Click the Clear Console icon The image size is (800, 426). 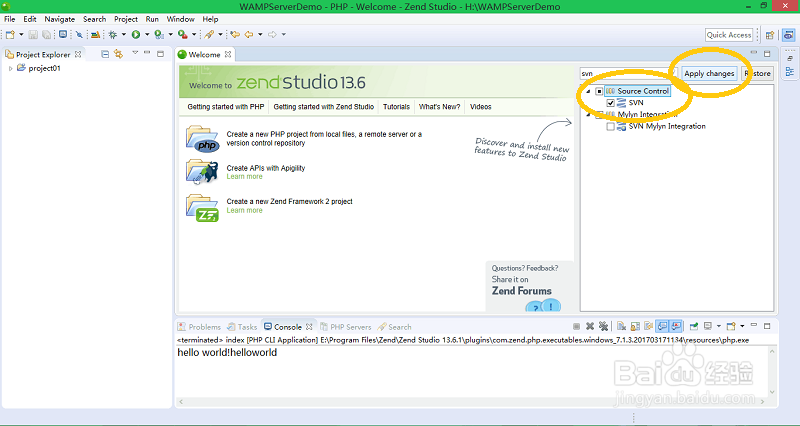[621, 327]
